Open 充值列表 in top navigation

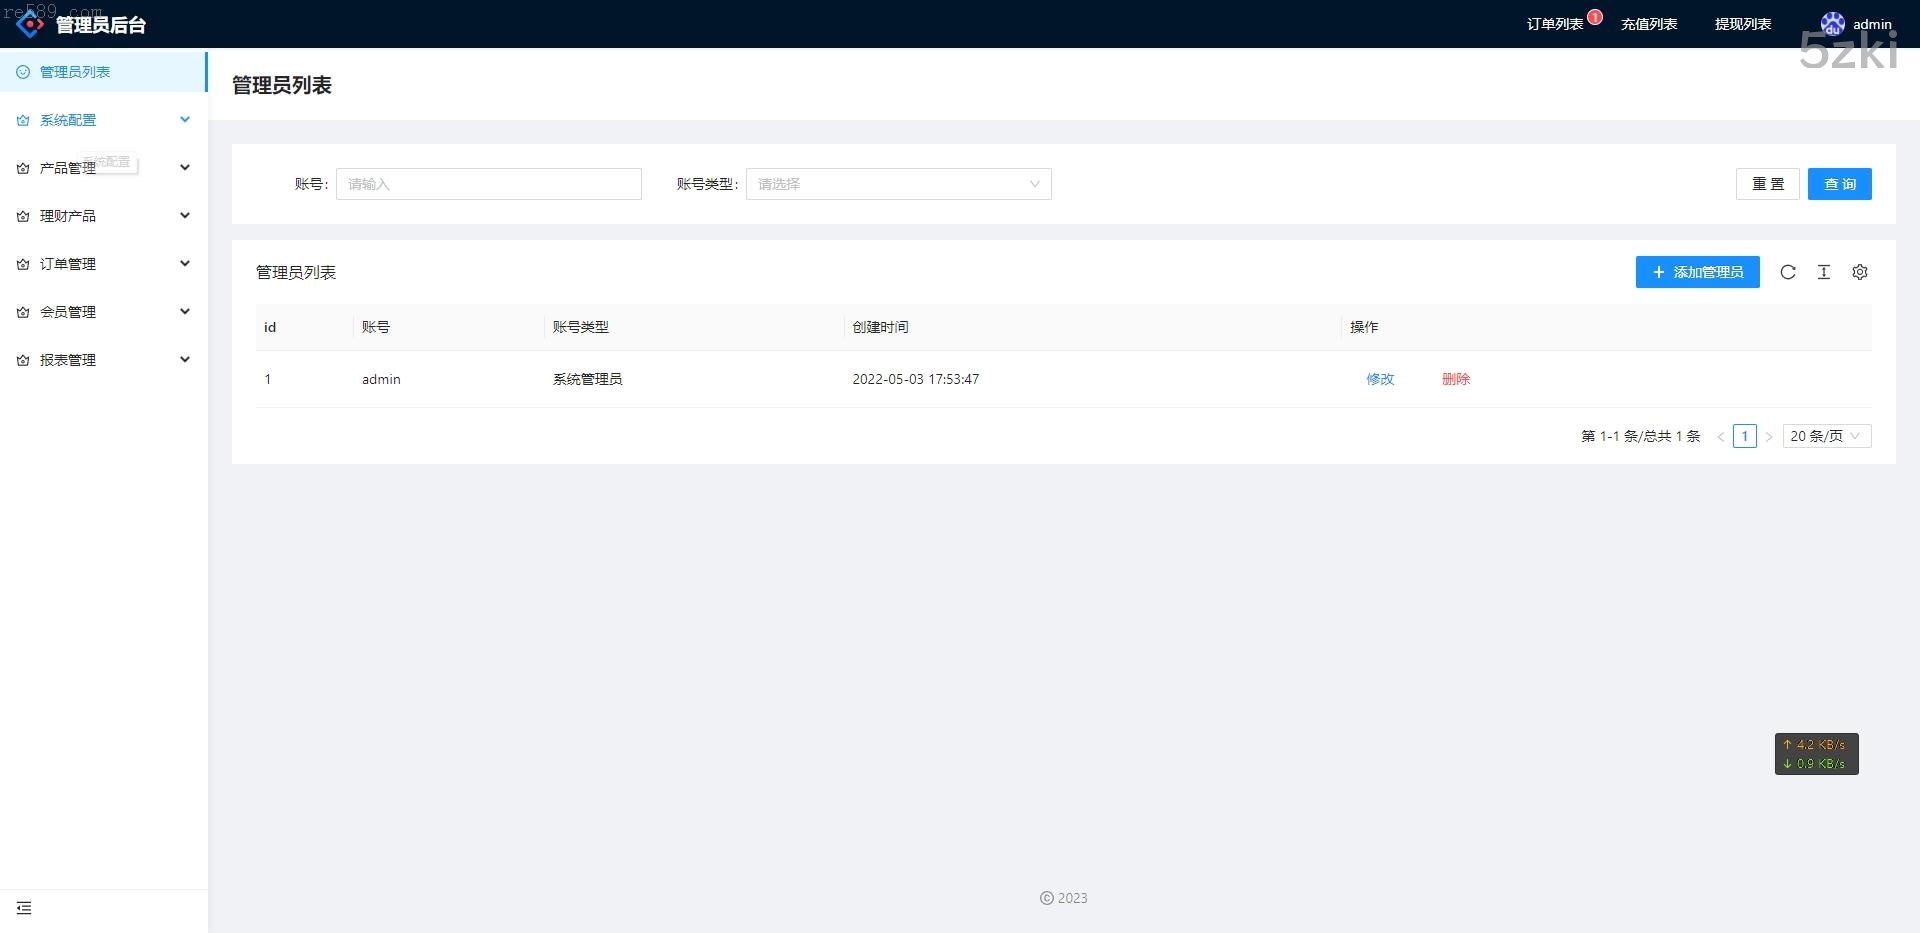coord(1649,24)
